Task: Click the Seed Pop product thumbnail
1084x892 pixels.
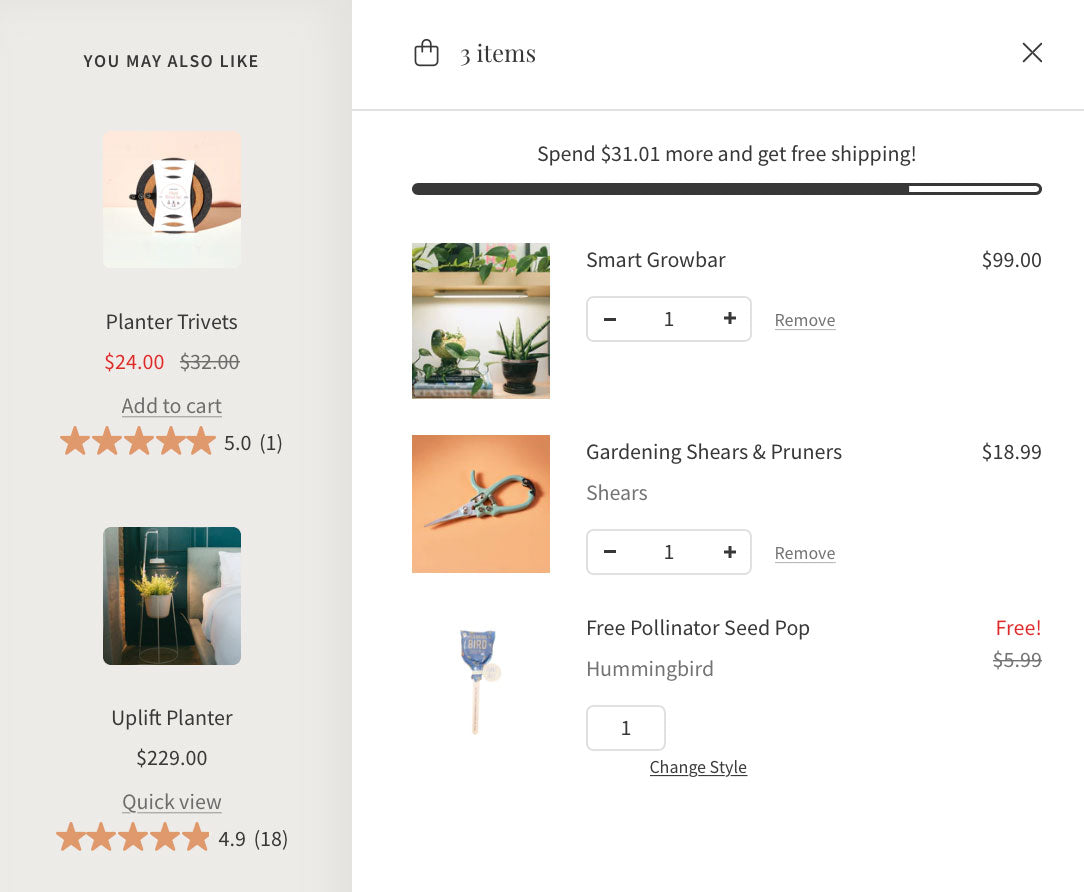Action: click(481, 680)
